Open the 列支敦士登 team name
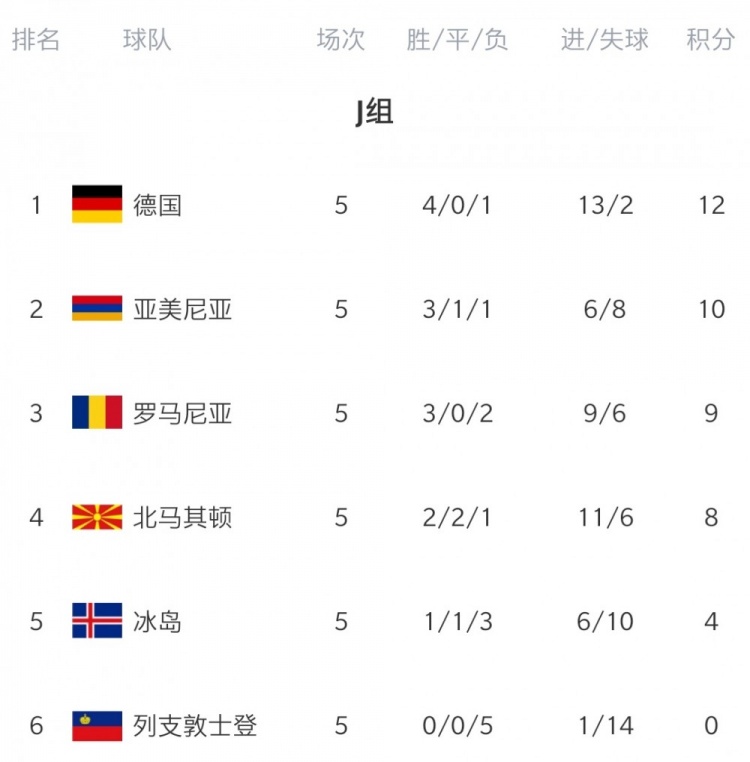Viewport: 750px width, 762px height. coord(195,726)
